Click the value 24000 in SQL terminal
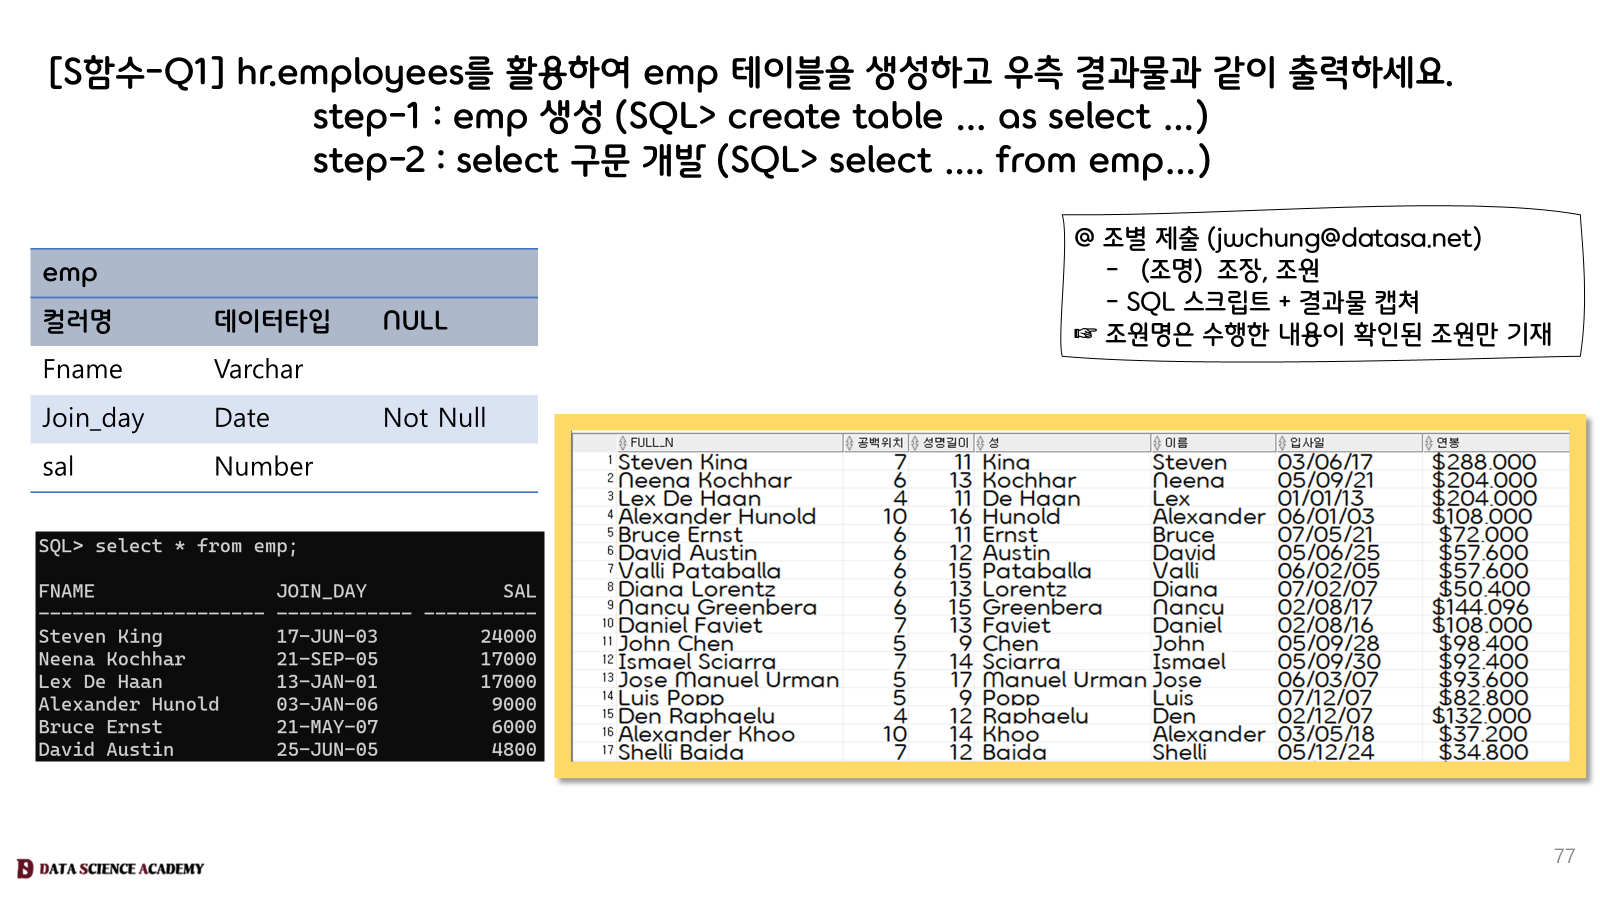Screen dimensions: 1600x900 (x=508, y=636)
